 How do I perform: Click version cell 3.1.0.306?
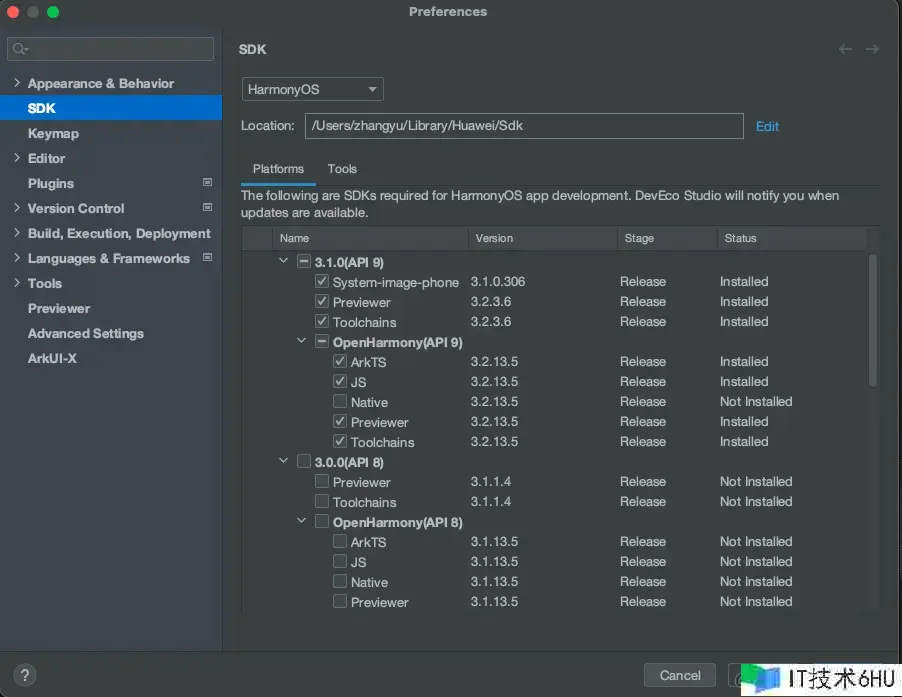click(x=498, y=281)
